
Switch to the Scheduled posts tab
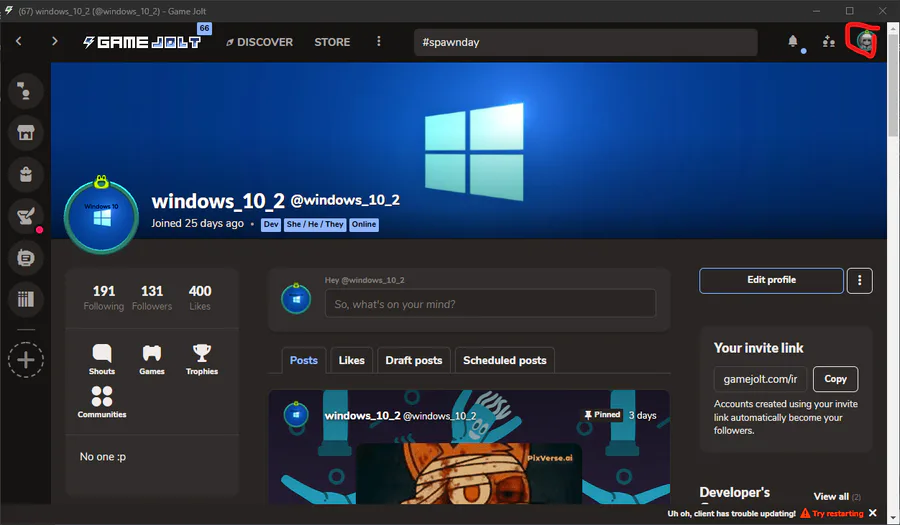click(x=505, y=360)
